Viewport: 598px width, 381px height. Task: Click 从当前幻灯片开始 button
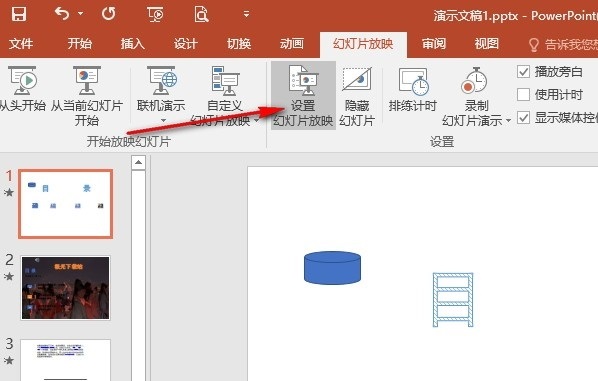tap(87, 96)
